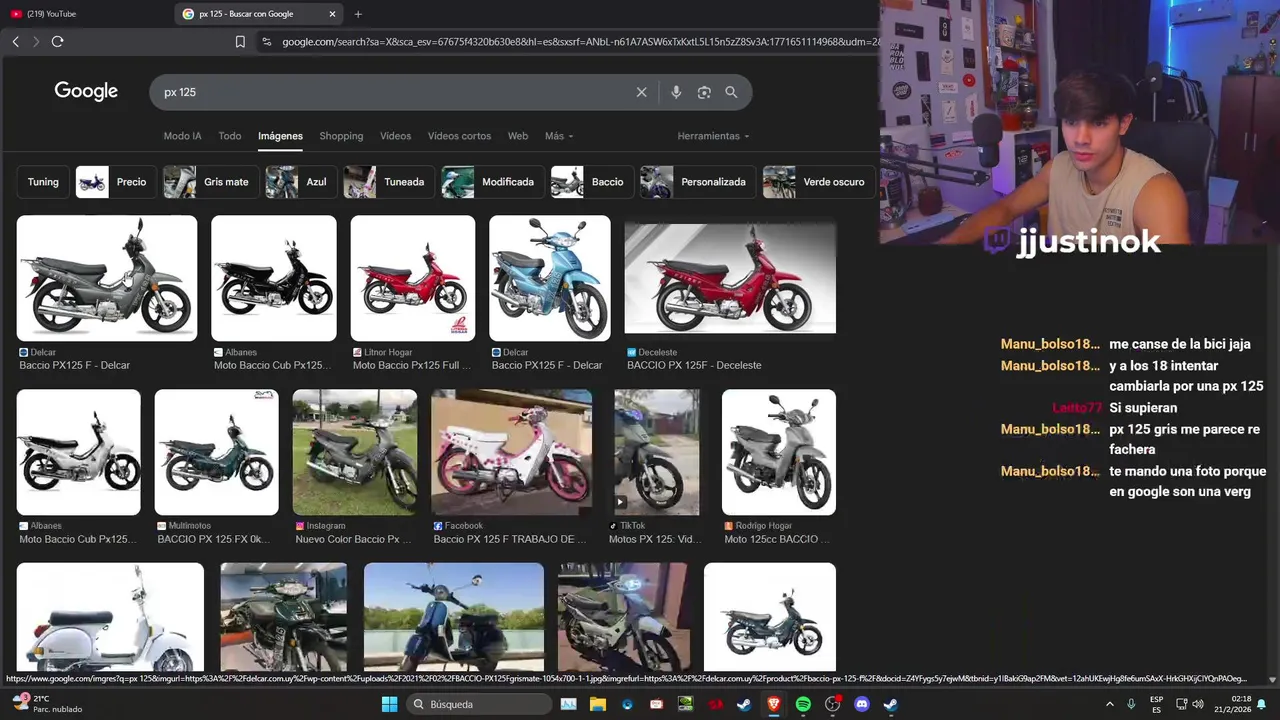Open the weather widget showing 21°C
This screenshot has width=1280, height=720.
click(x=48, y=704)
